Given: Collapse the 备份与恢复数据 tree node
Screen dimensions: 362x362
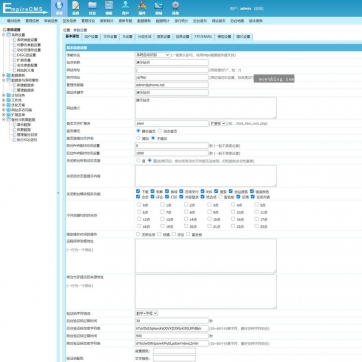Looking at the screenshot, I should click(4, 119).
